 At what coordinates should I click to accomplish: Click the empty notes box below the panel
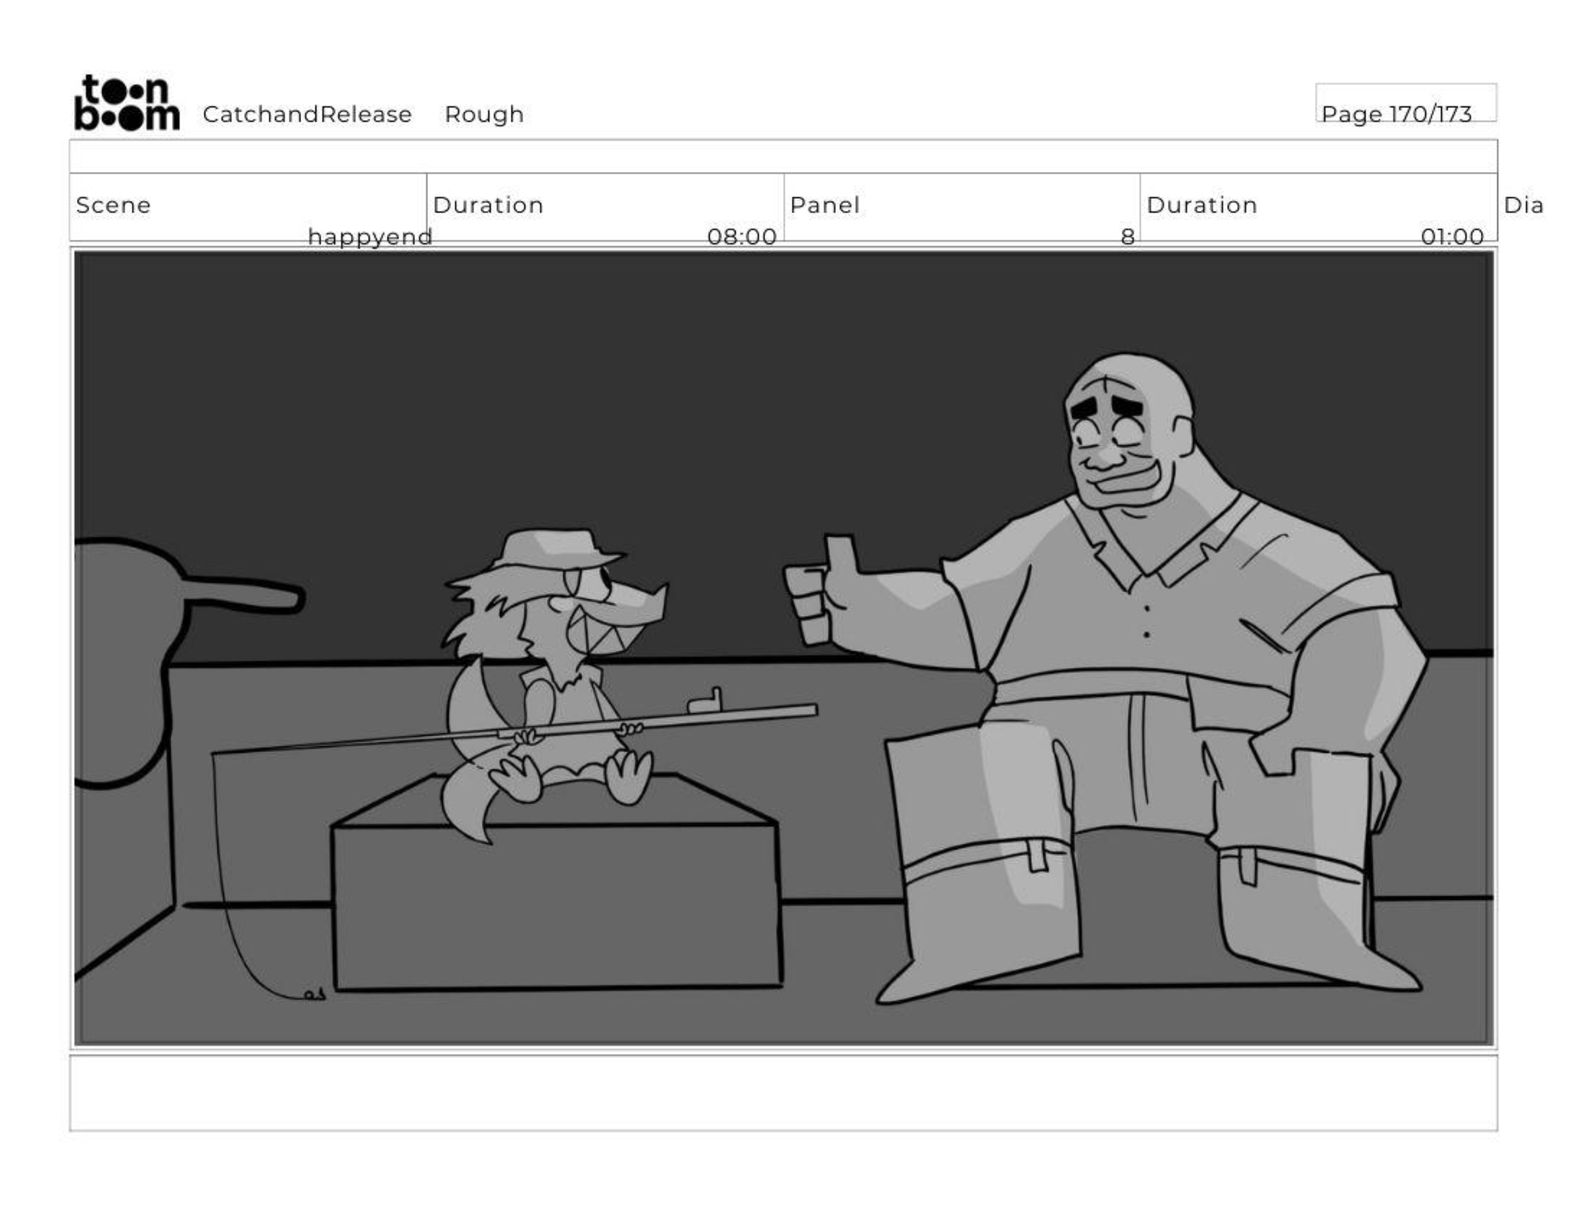coord(784,1093)
